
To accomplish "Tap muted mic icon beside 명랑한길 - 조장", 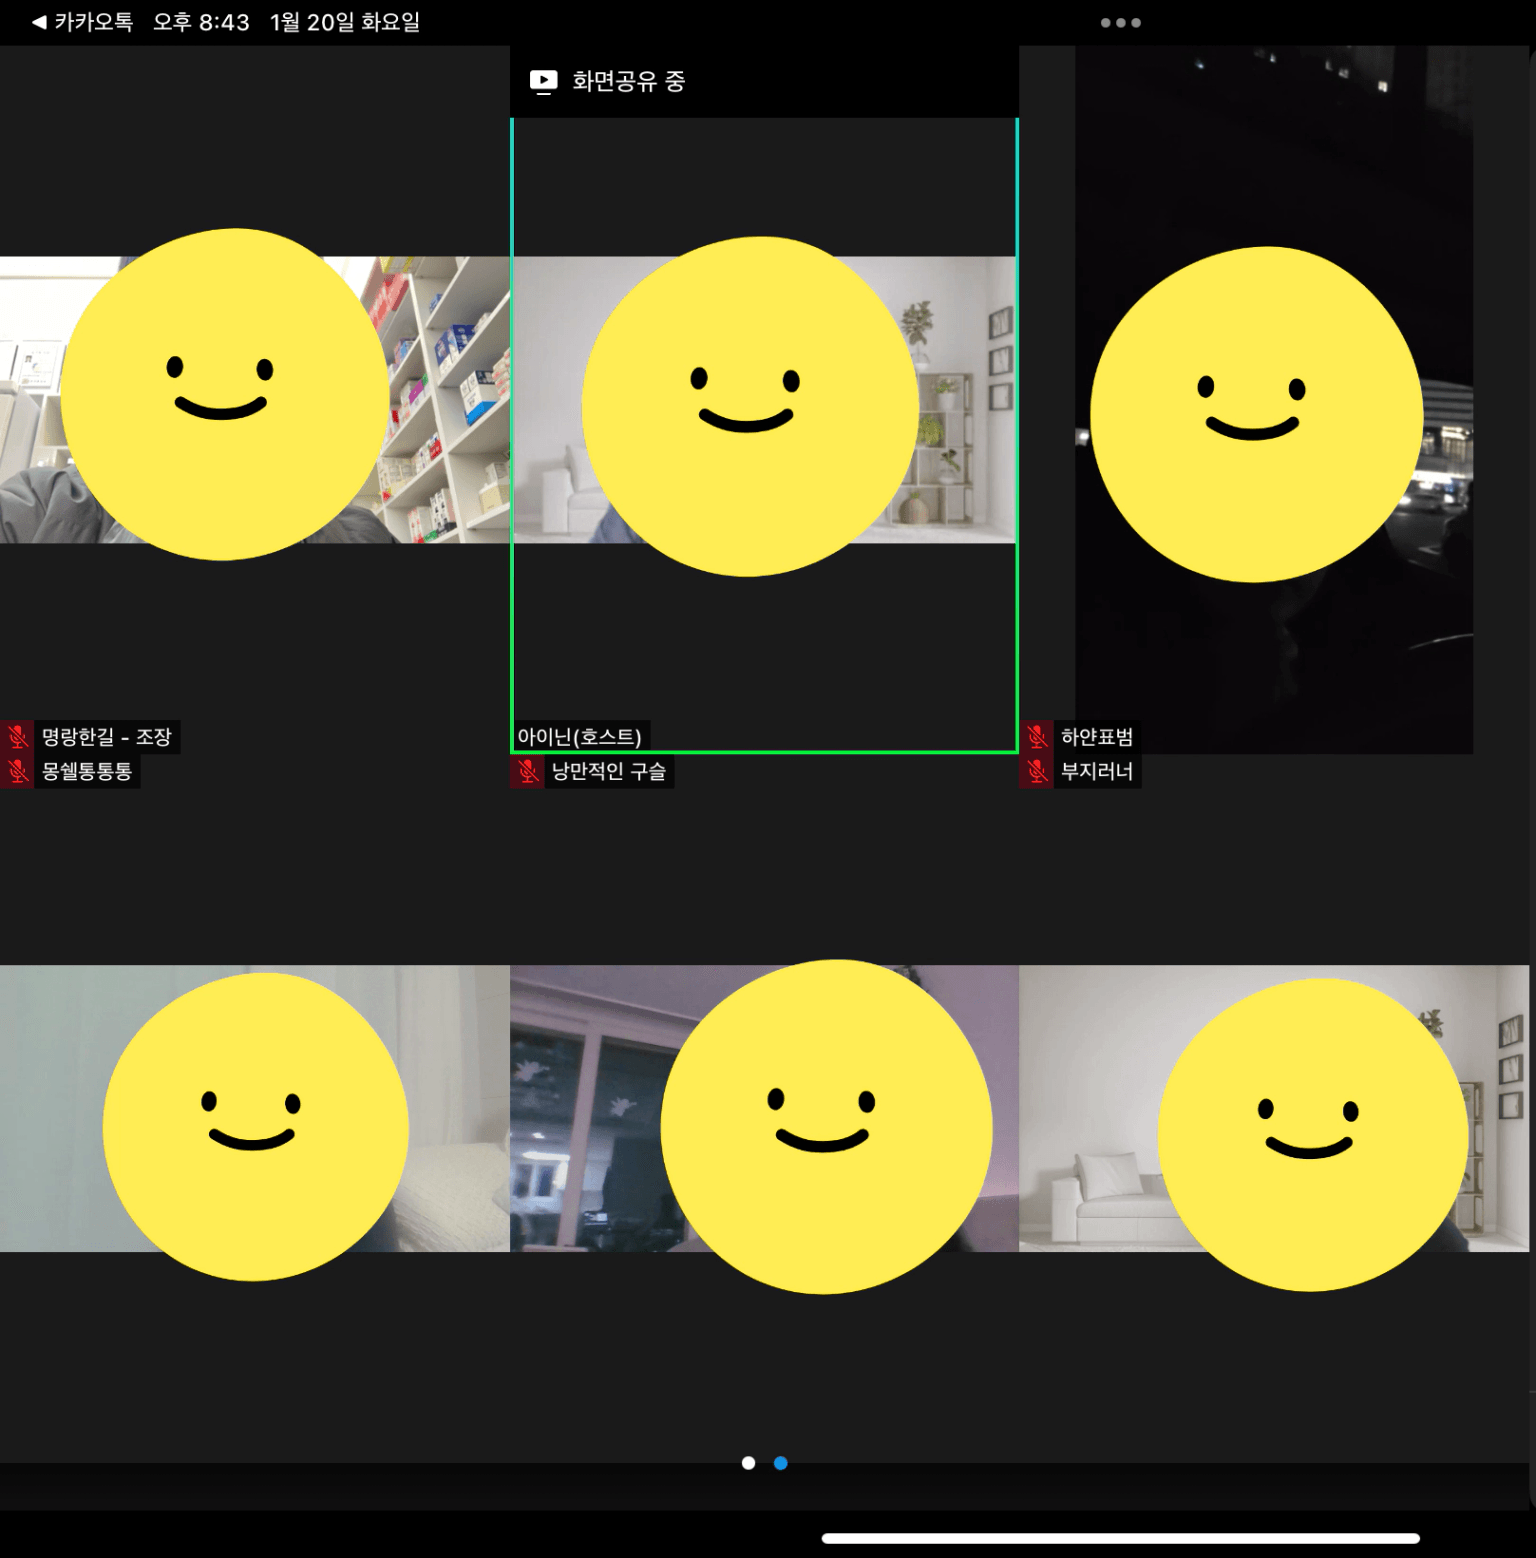I will (17, 737).
